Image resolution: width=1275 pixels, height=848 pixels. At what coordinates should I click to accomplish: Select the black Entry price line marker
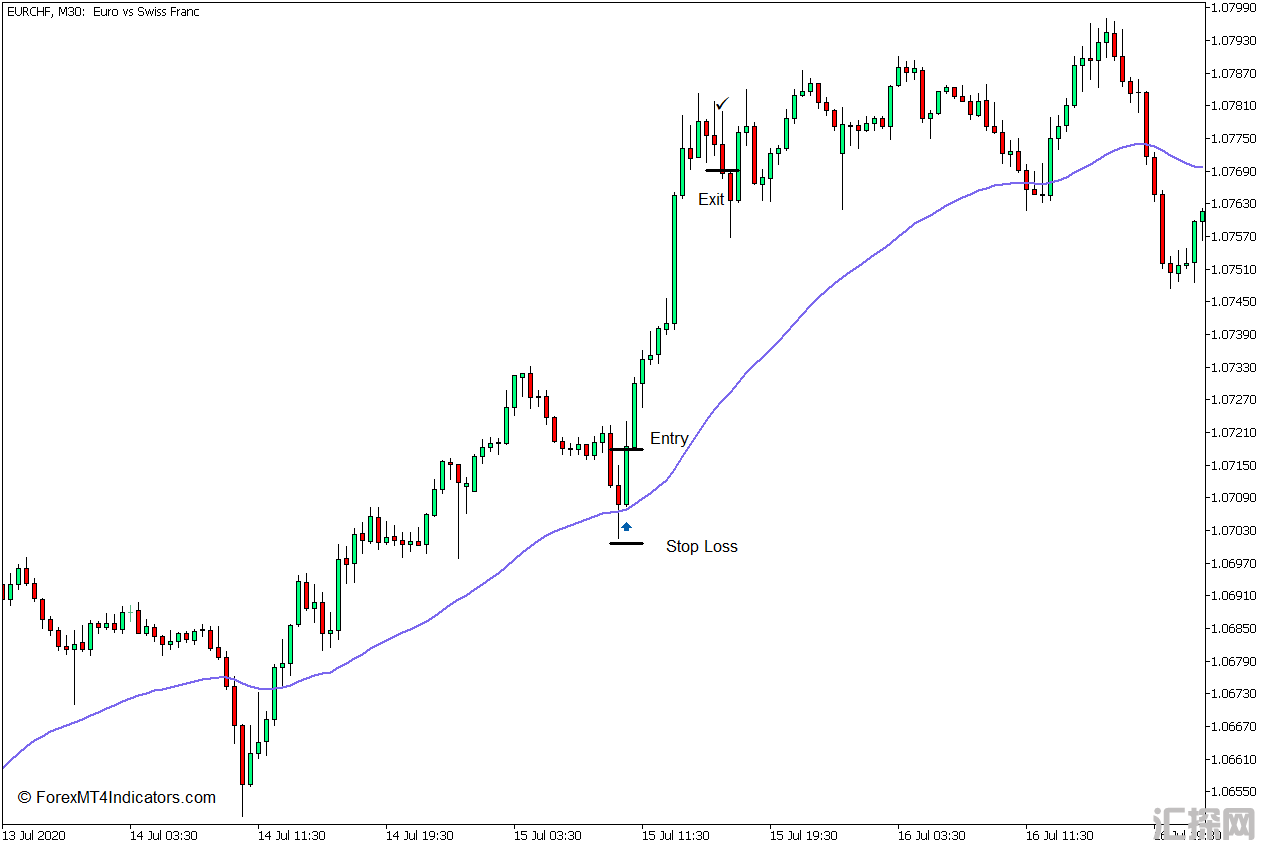click(x=626, y=449)
